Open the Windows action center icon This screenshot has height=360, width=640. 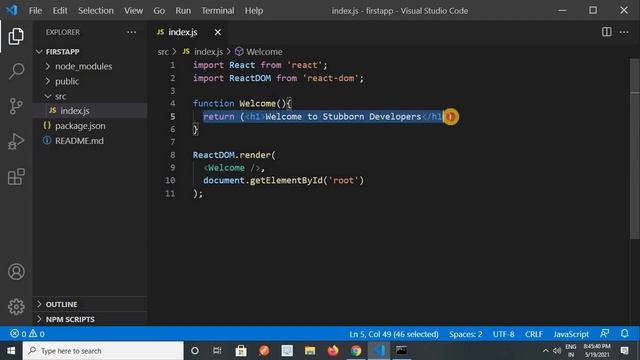pos(624,351)
